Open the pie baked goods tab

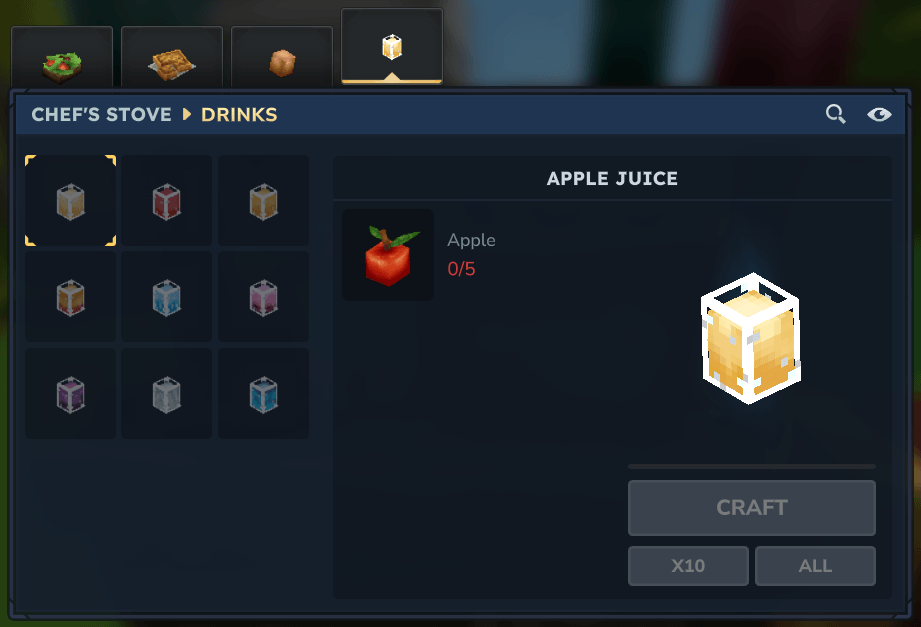172,58
